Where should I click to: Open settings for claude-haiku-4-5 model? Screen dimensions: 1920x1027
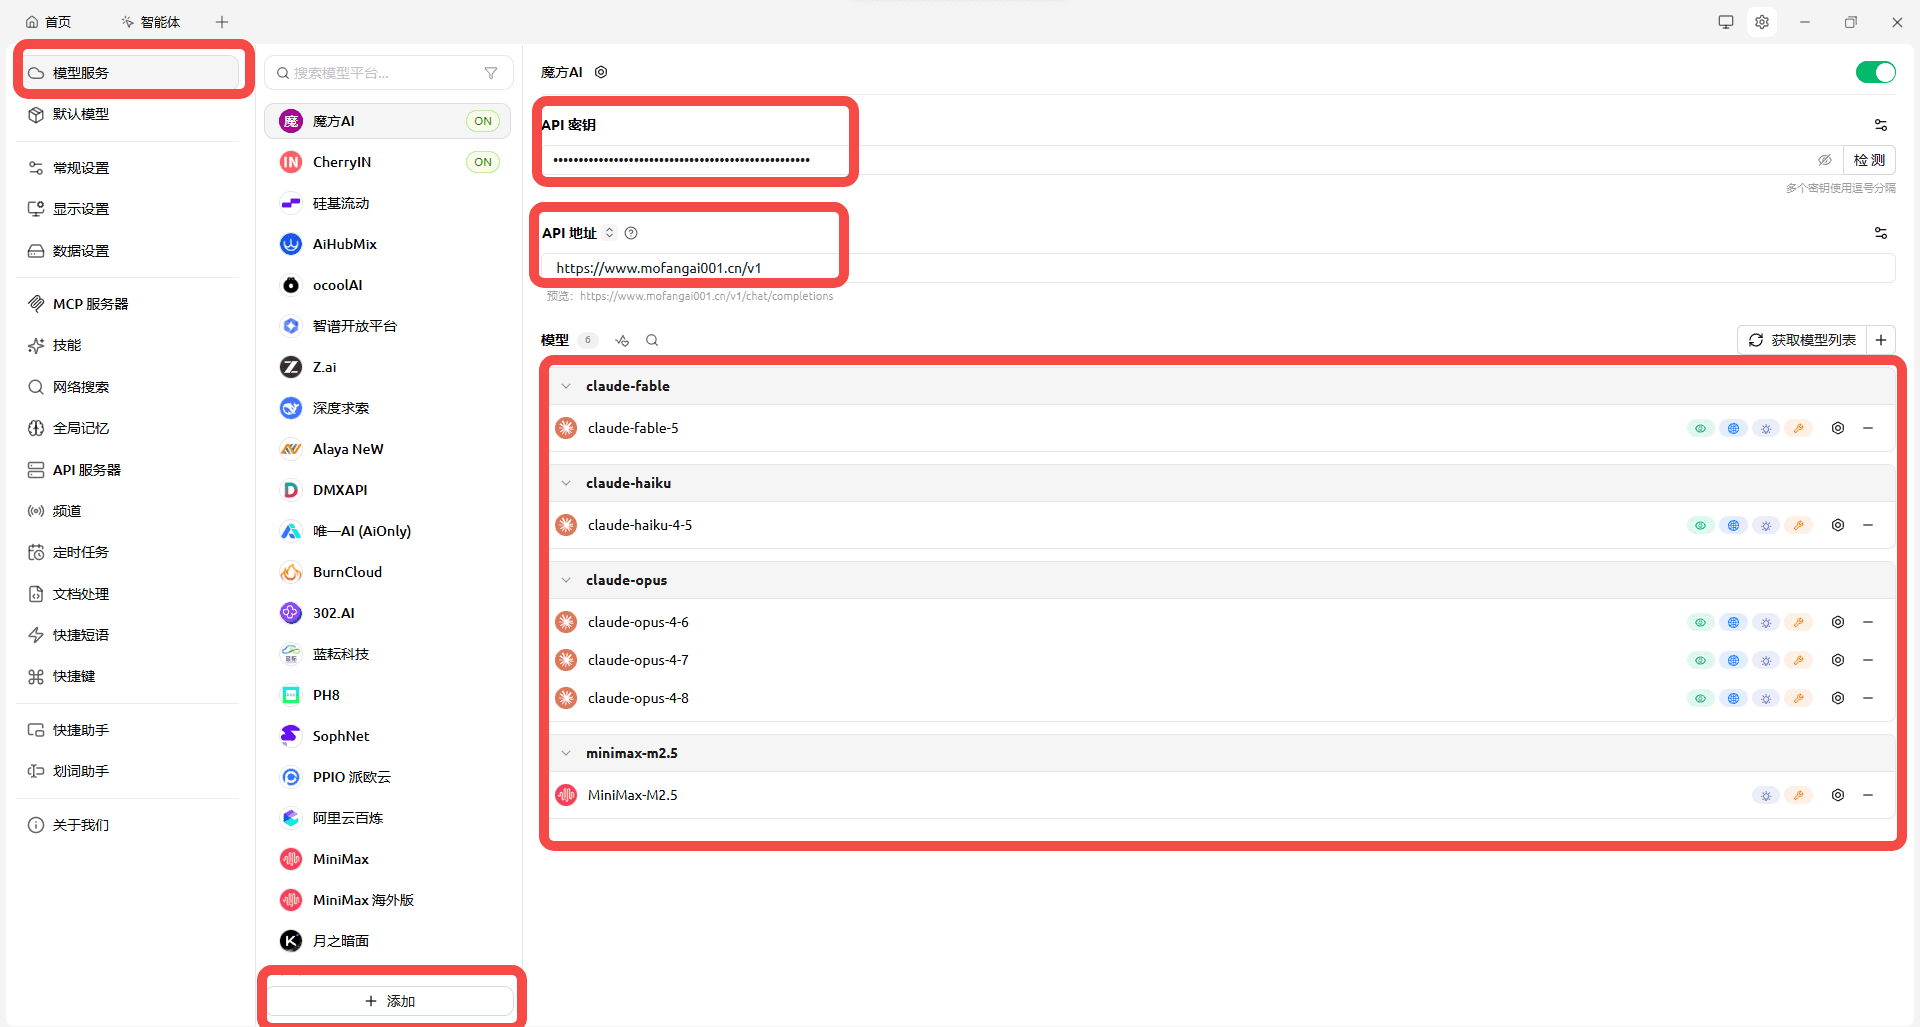click(x=1838, y=525)
